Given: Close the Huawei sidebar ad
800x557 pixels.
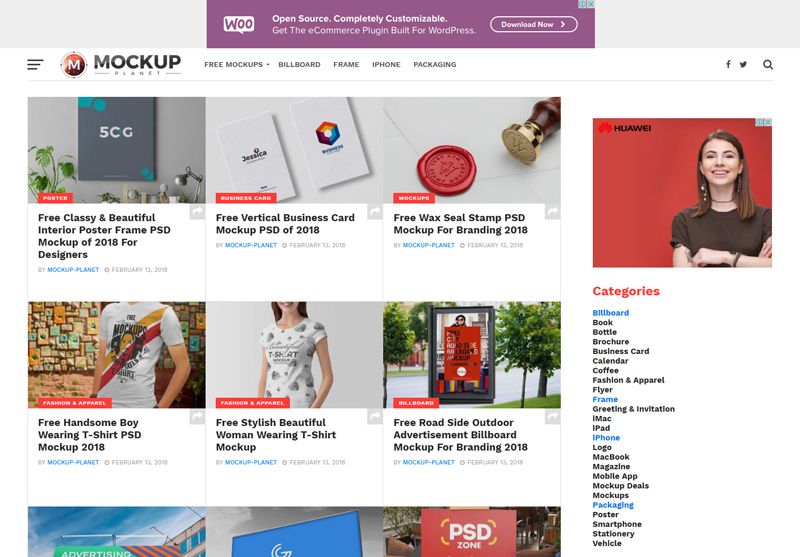Looking at the screenshot, I should point(768,122).
